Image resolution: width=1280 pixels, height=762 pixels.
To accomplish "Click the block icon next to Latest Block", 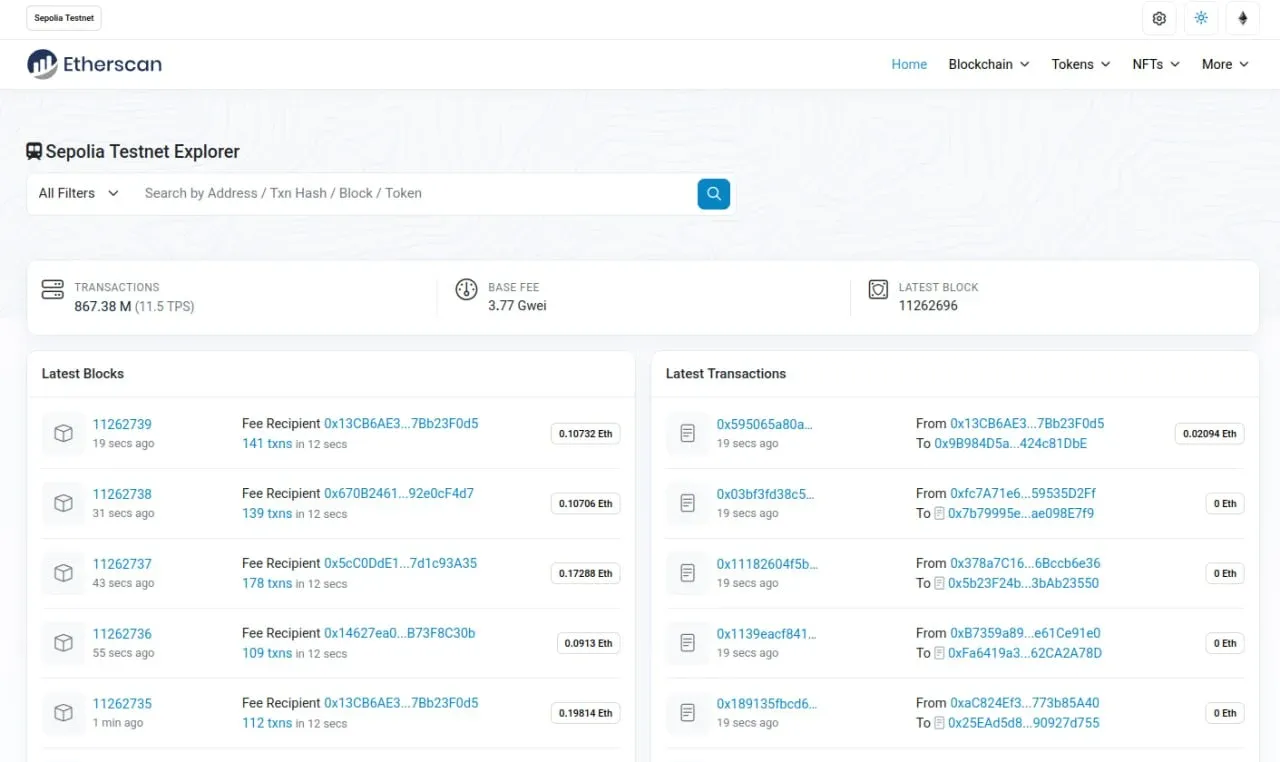I will pos(878,290).
